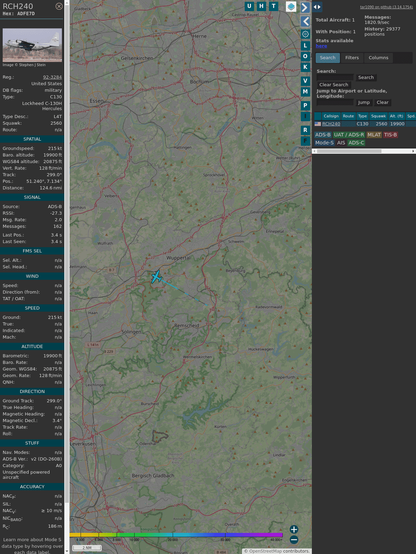Viewport: 416px width, 554px height.
Task: Click the H map toolbar button
Action: [262, 6]
